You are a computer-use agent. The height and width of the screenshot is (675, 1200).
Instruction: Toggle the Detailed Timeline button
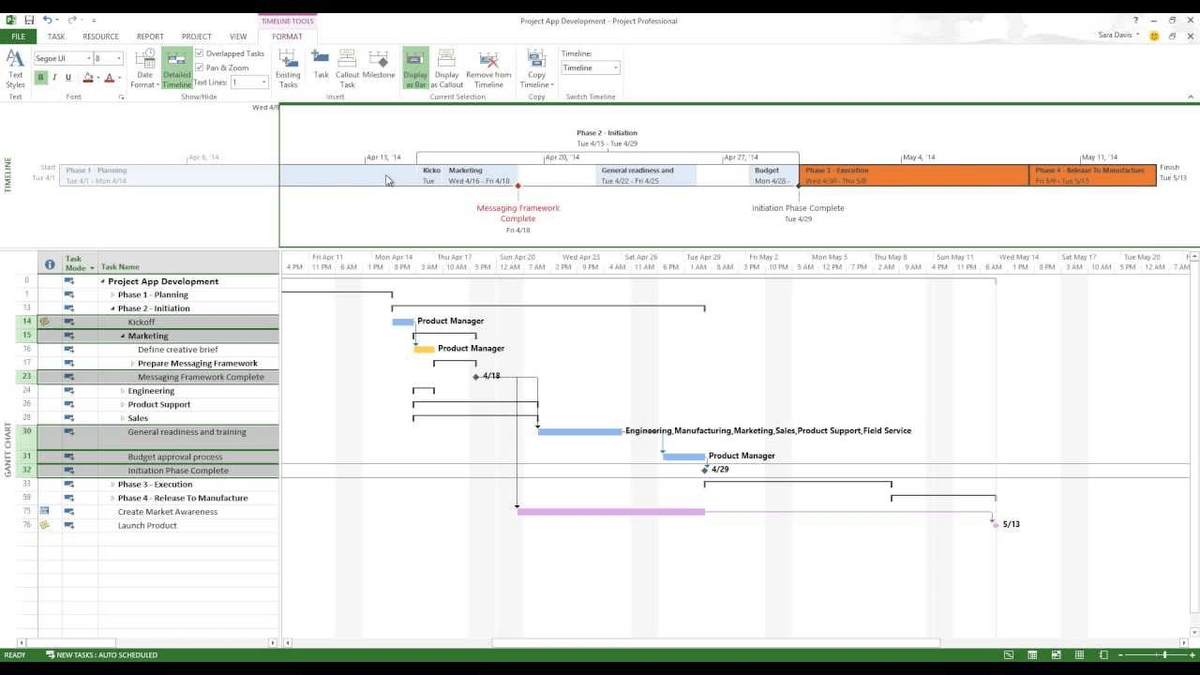tap(177, 68)
